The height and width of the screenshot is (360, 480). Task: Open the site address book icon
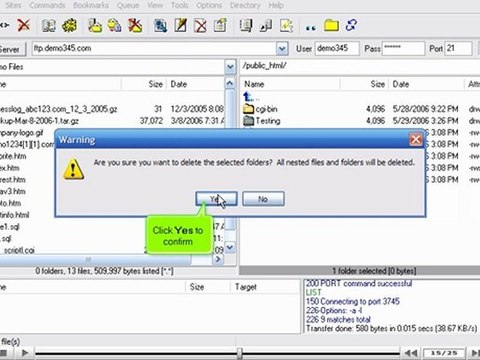coord(49,26)
